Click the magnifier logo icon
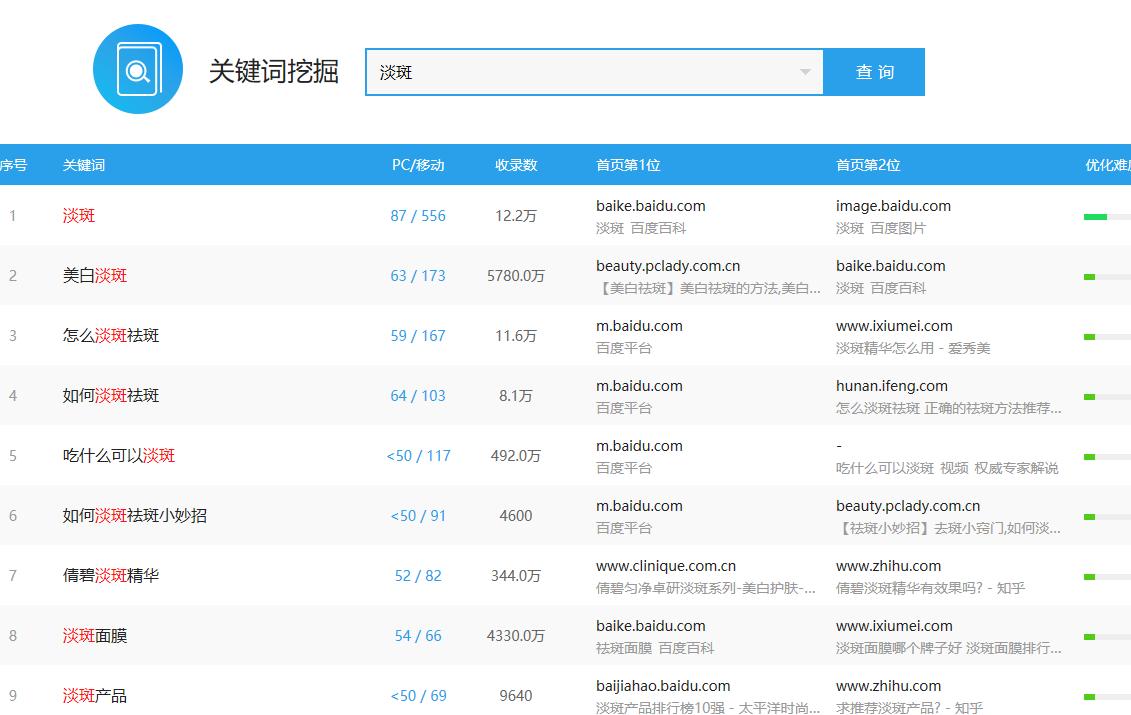This screenshot has width=1131, height=715. tap(138, 70)
